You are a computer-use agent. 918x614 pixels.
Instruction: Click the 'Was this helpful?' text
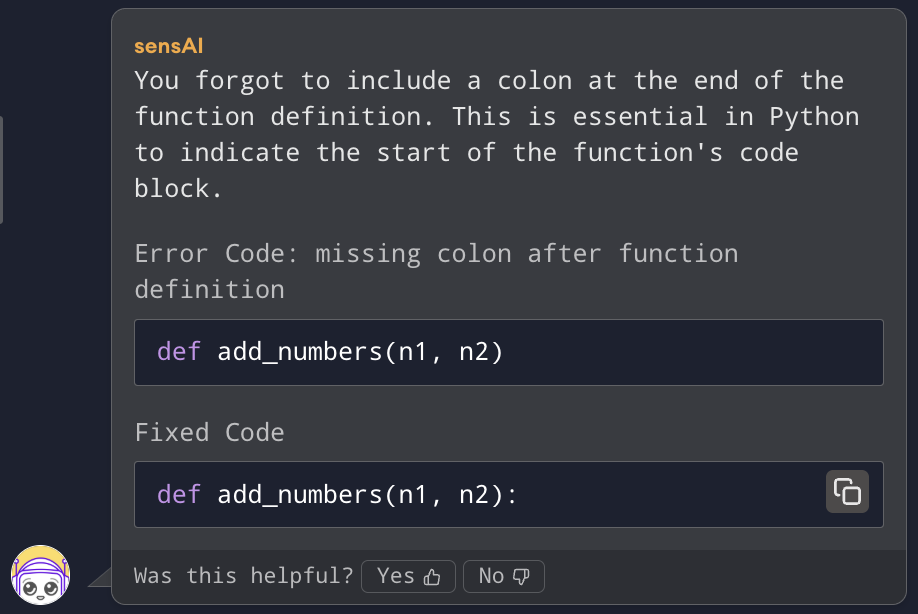(244, 576)
